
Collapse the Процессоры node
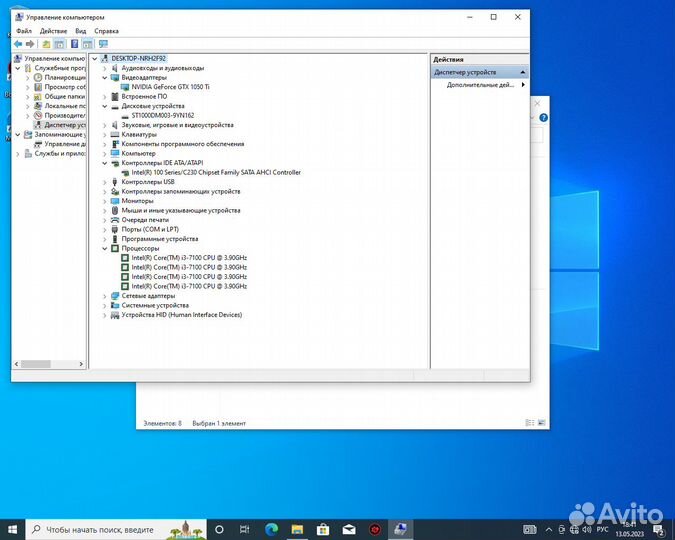click(104, 248)
